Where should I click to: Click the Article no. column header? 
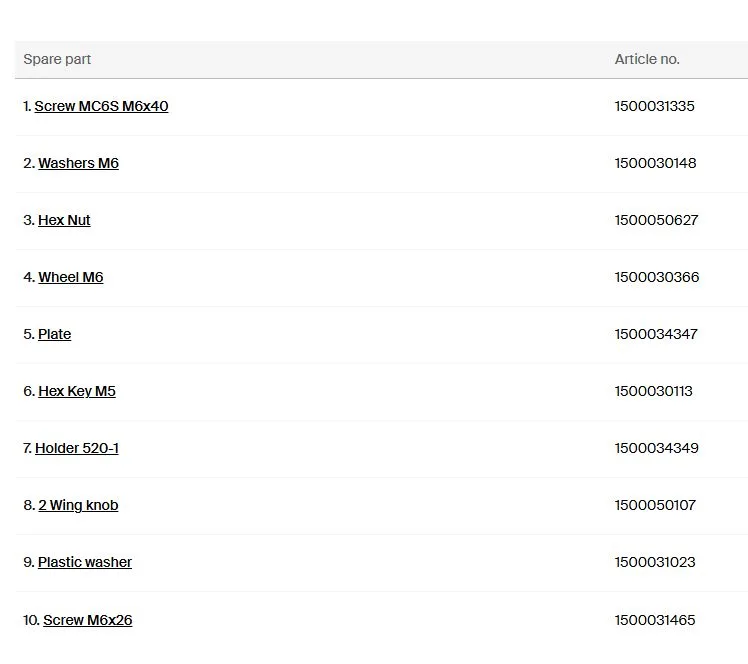(647, 59)
